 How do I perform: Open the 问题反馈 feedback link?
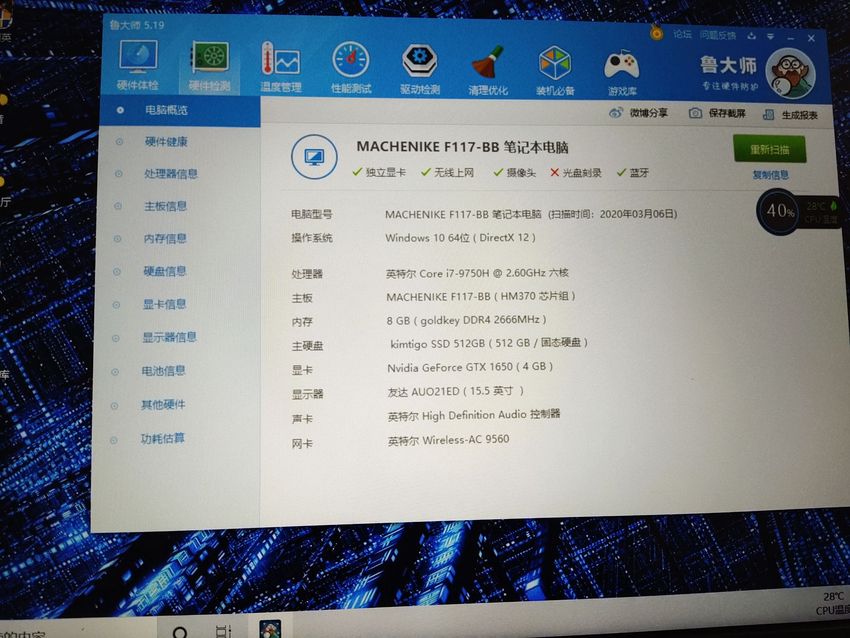[x=718, y=35]
